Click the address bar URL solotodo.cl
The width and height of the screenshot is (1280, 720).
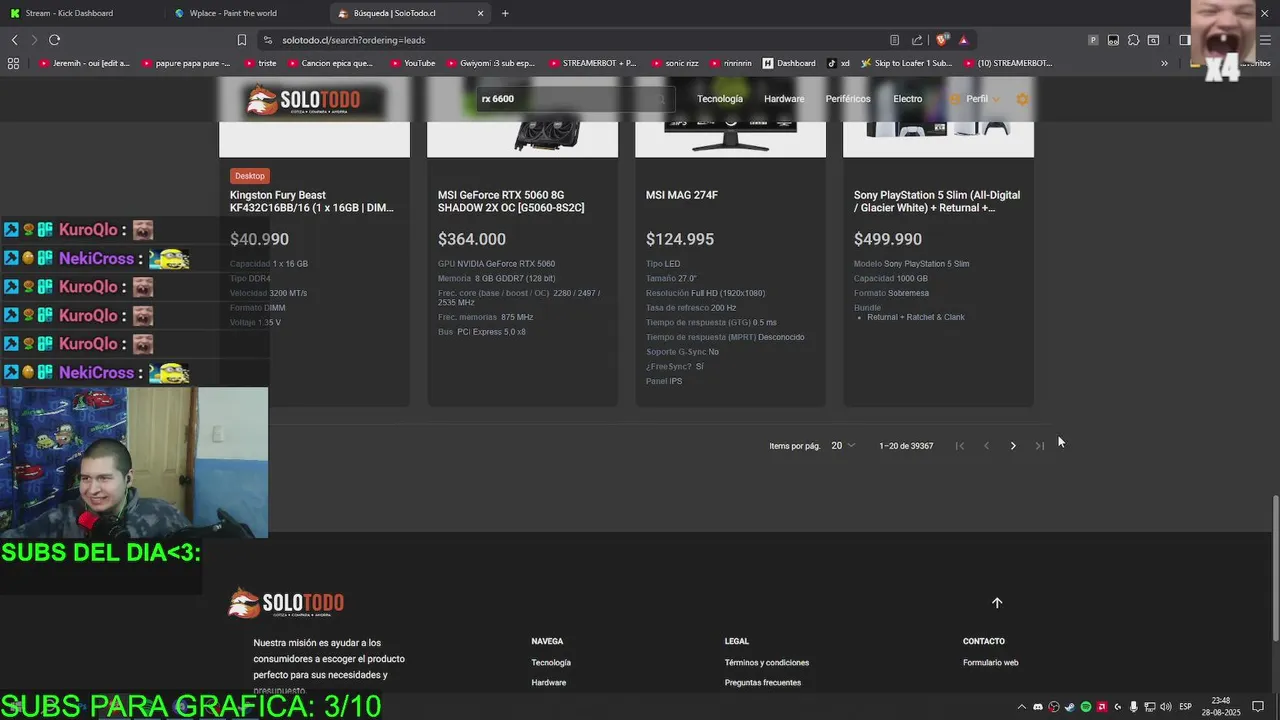pyautogui.click(x=354, y=40)
